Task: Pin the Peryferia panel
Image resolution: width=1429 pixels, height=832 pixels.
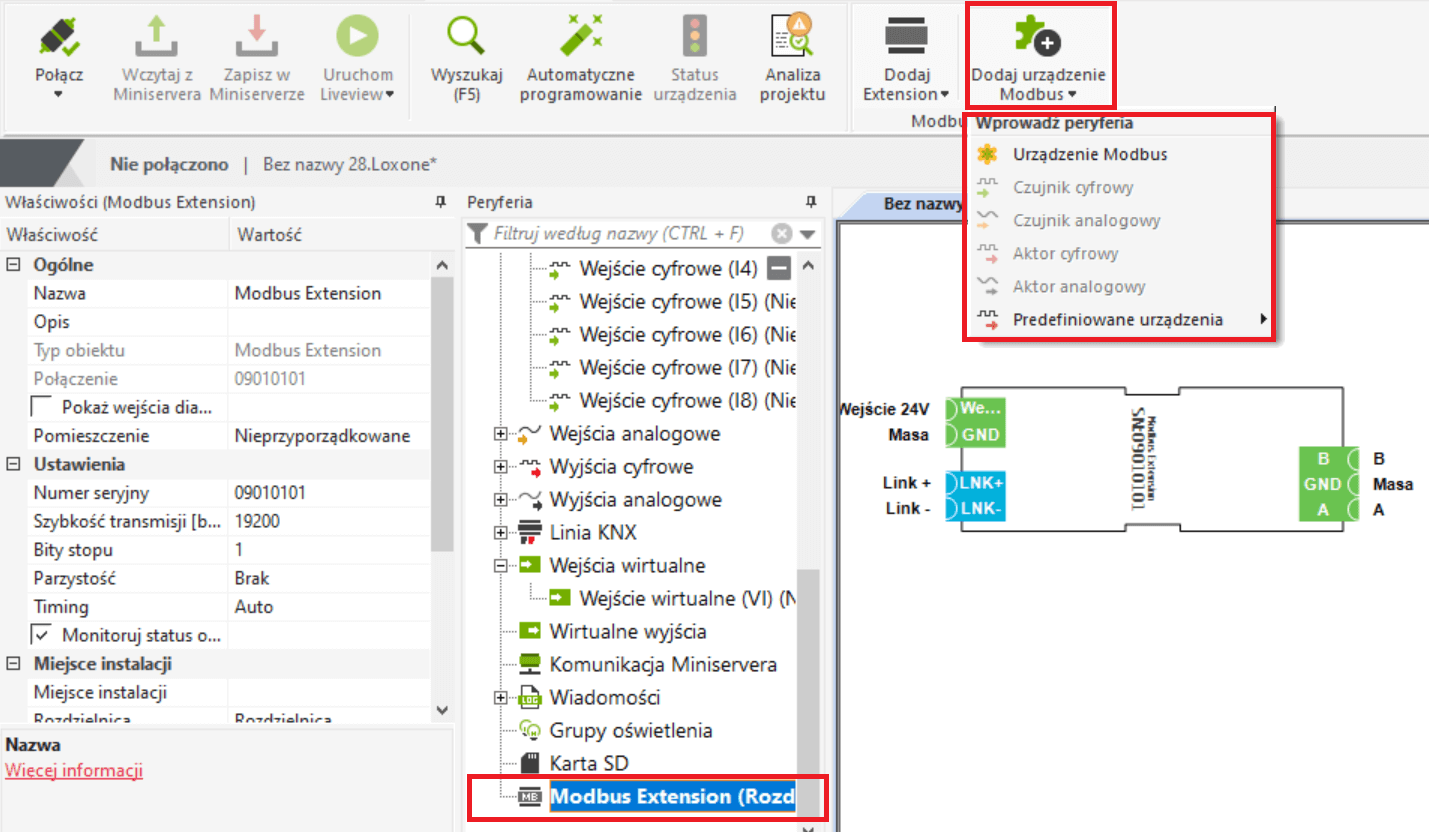Action: tap(811, 202)
